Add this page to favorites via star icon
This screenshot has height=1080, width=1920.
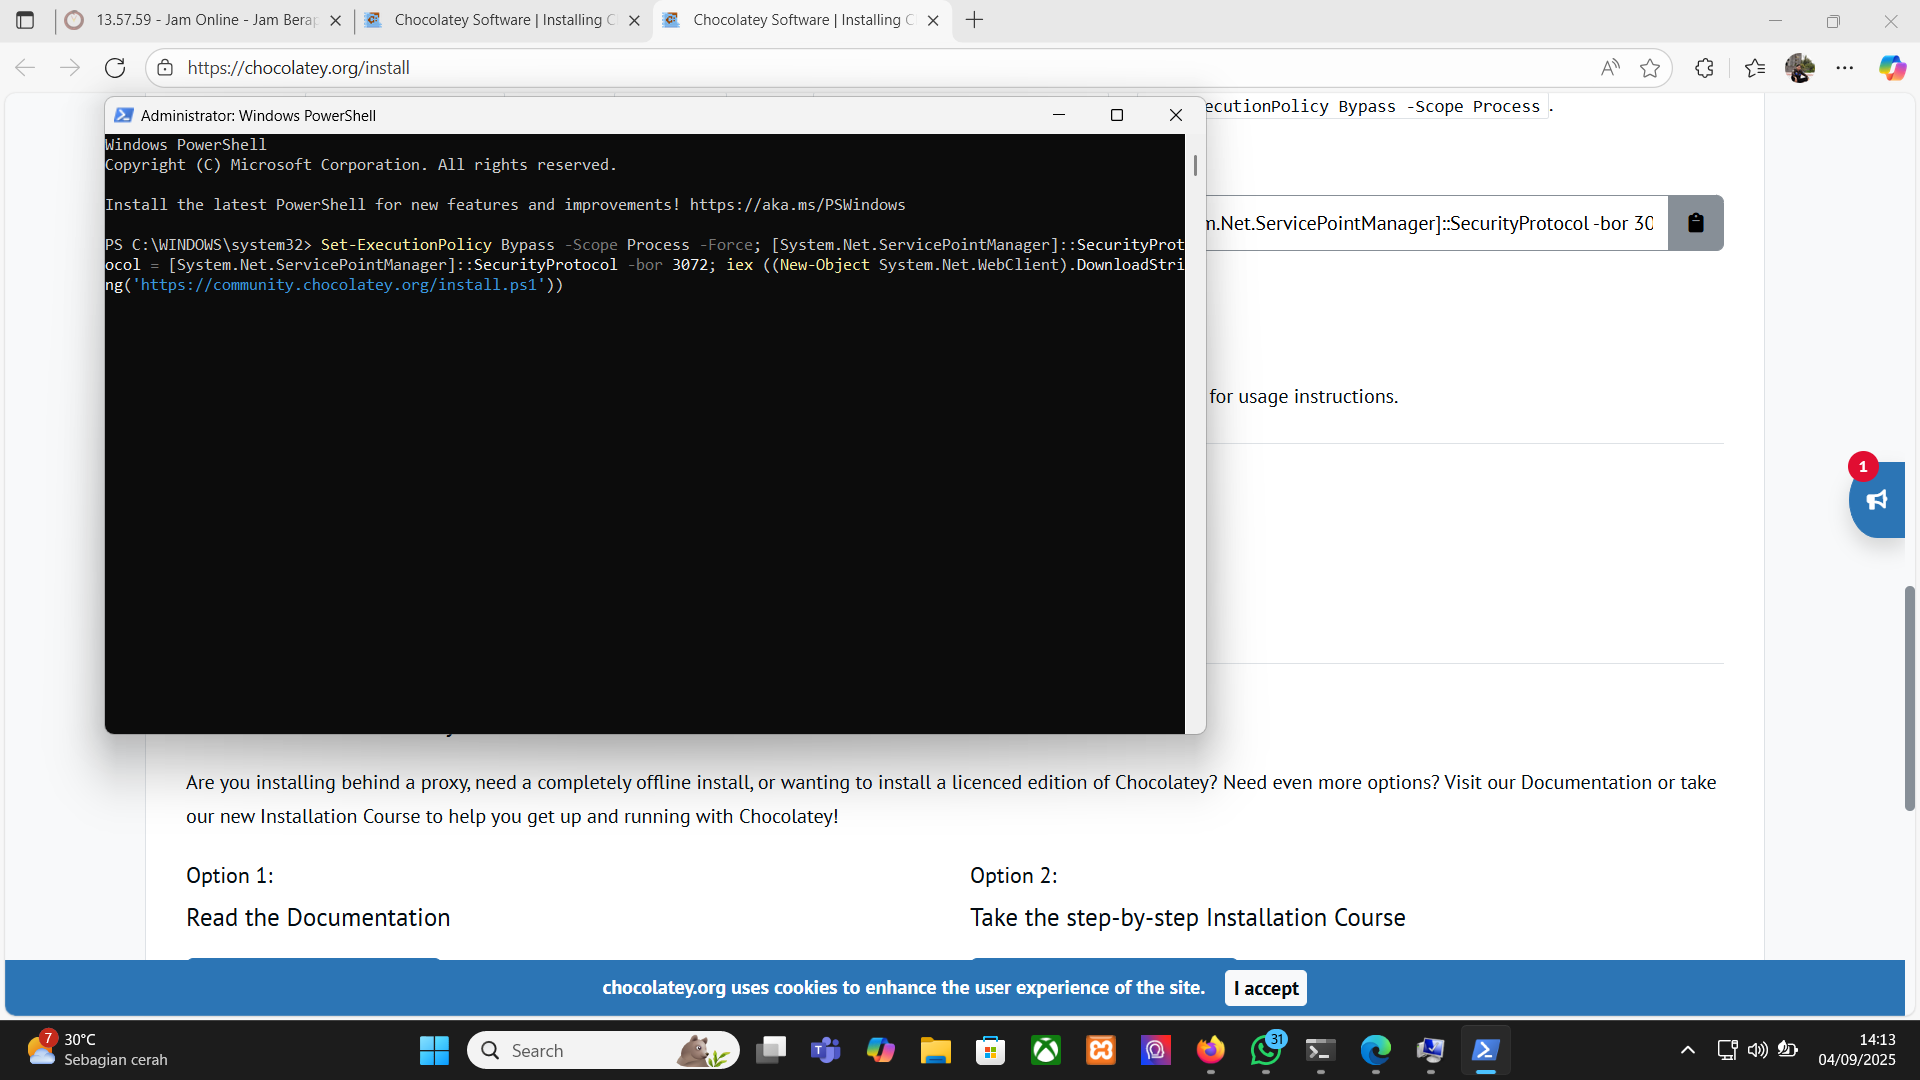pyautogui.click(x=1651, y=67)
